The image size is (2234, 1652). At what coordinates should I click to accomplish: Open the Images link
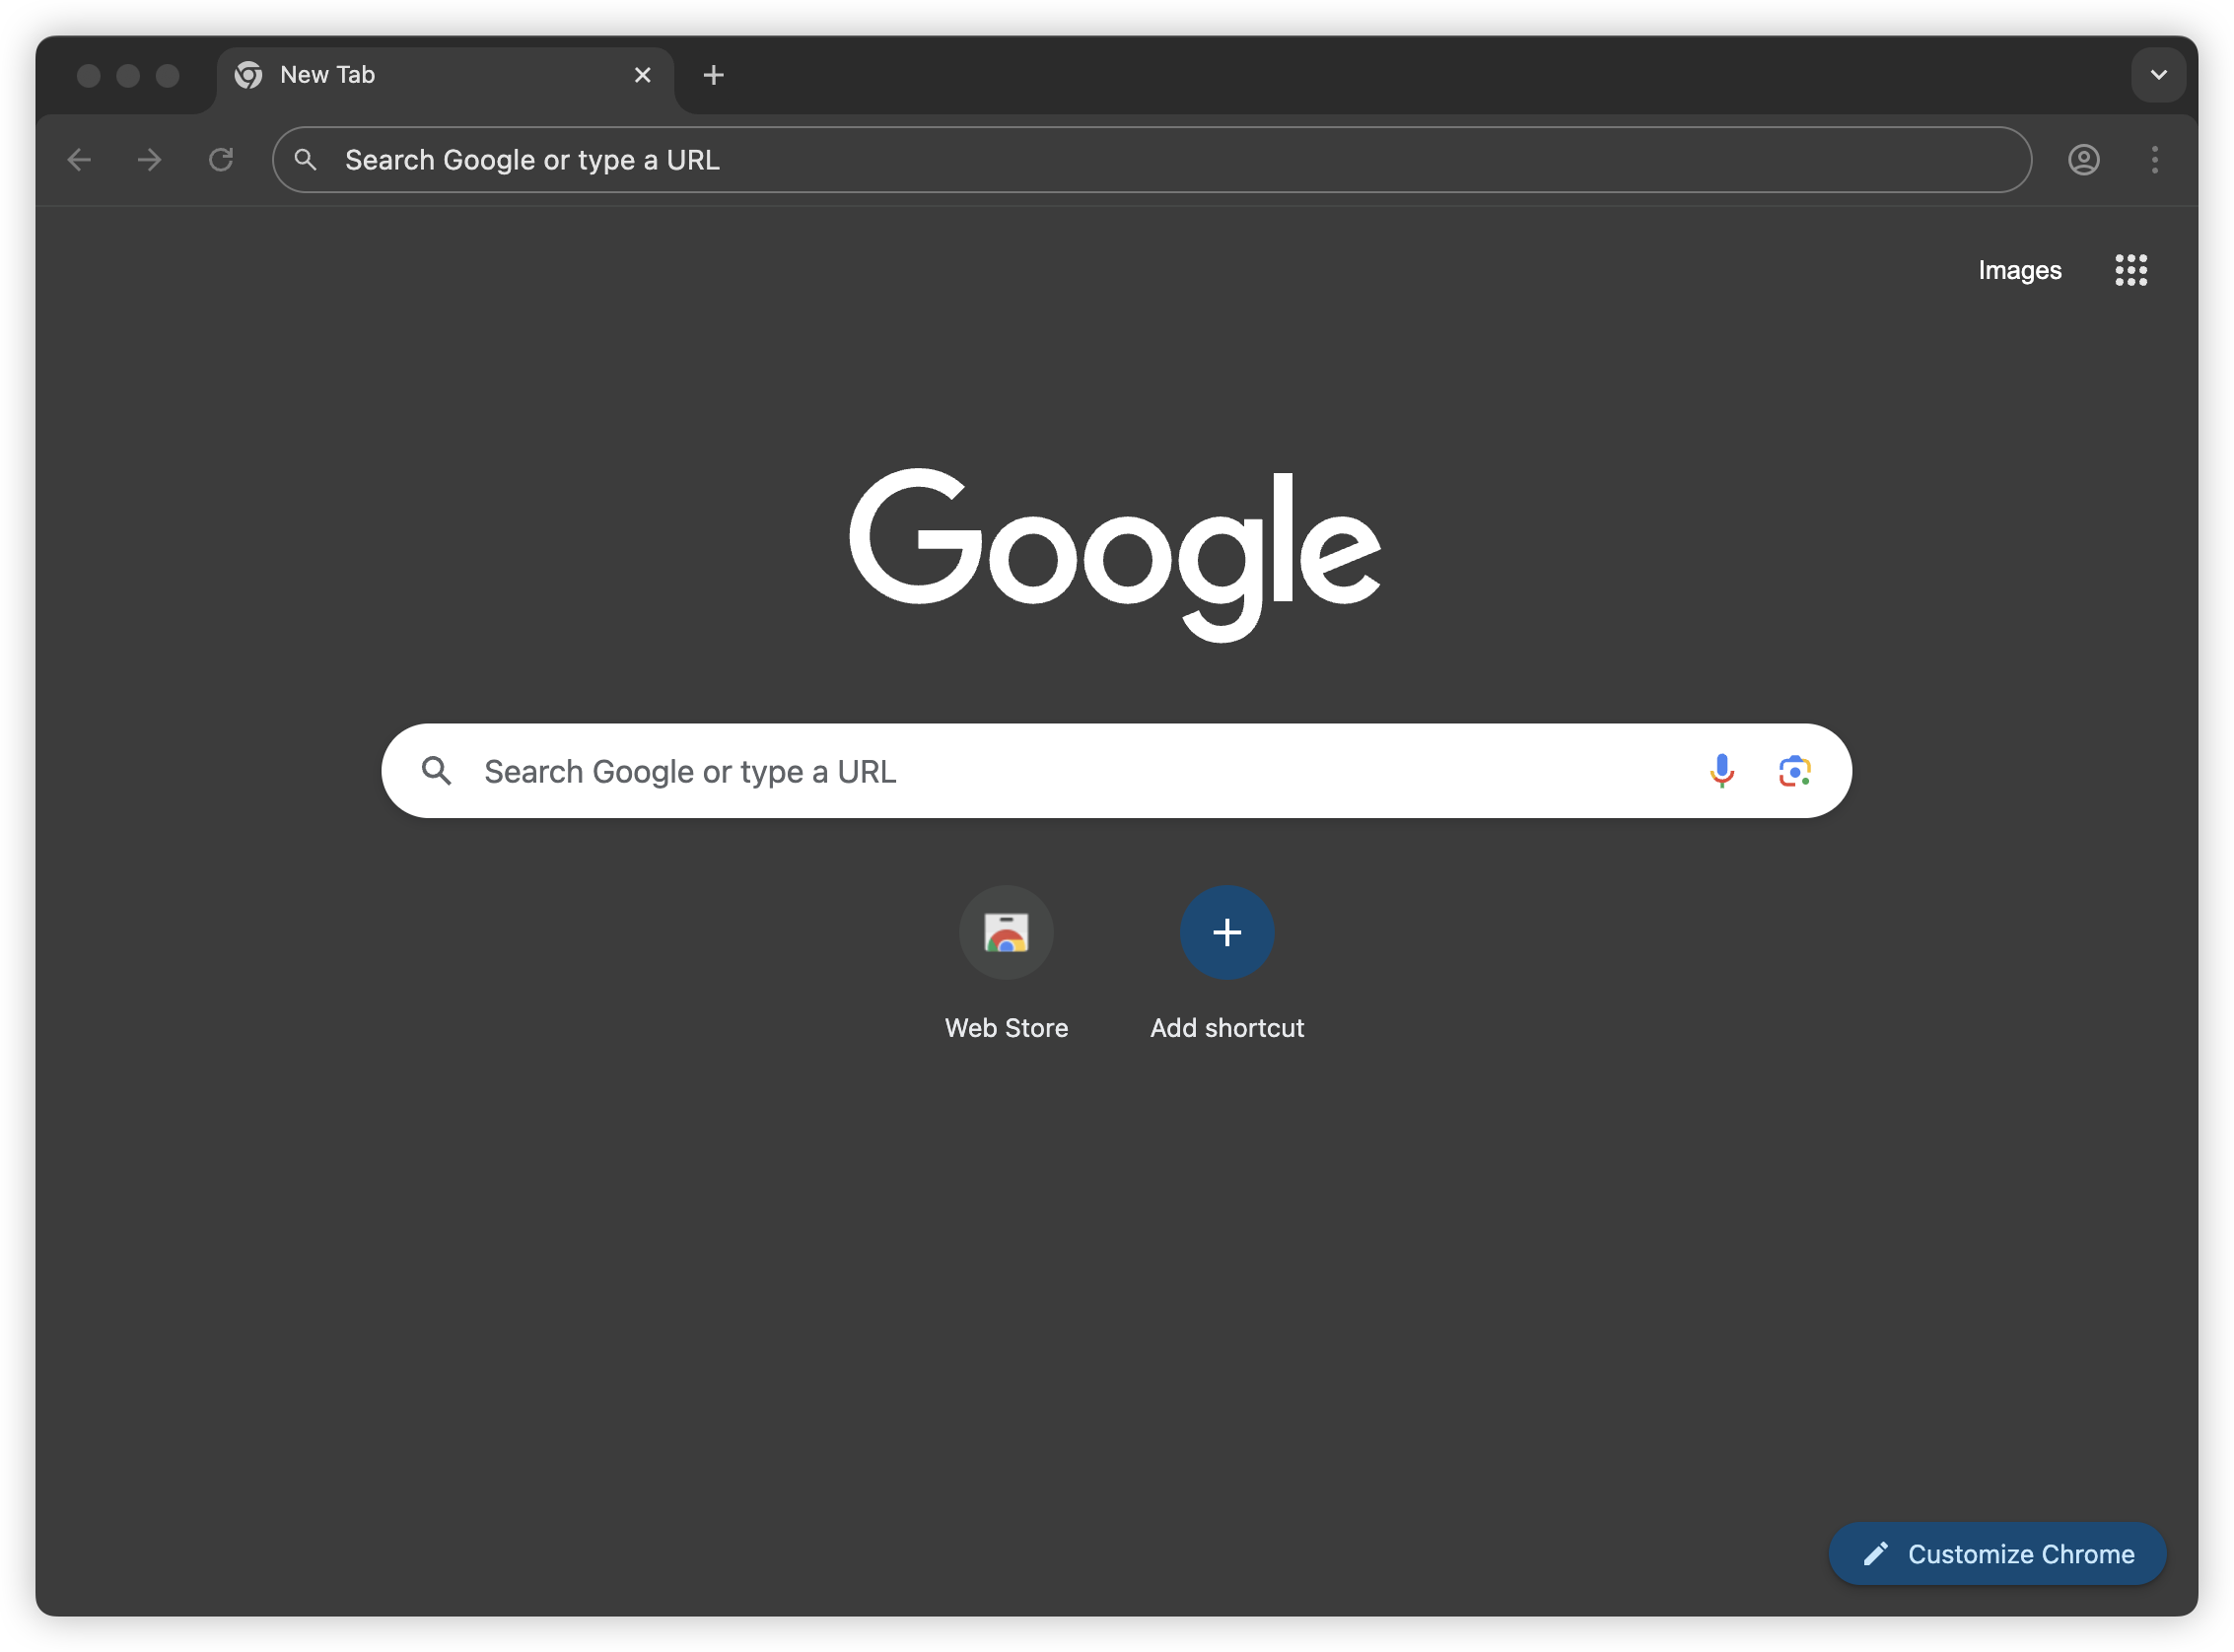click(x=2020, y=270)
